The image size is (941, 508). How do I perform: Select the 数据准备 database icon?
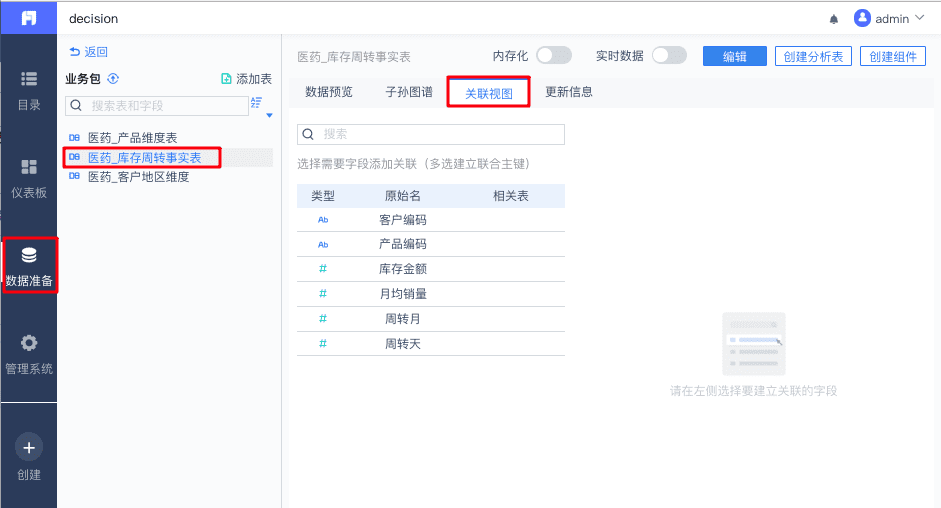pos(29,256)
